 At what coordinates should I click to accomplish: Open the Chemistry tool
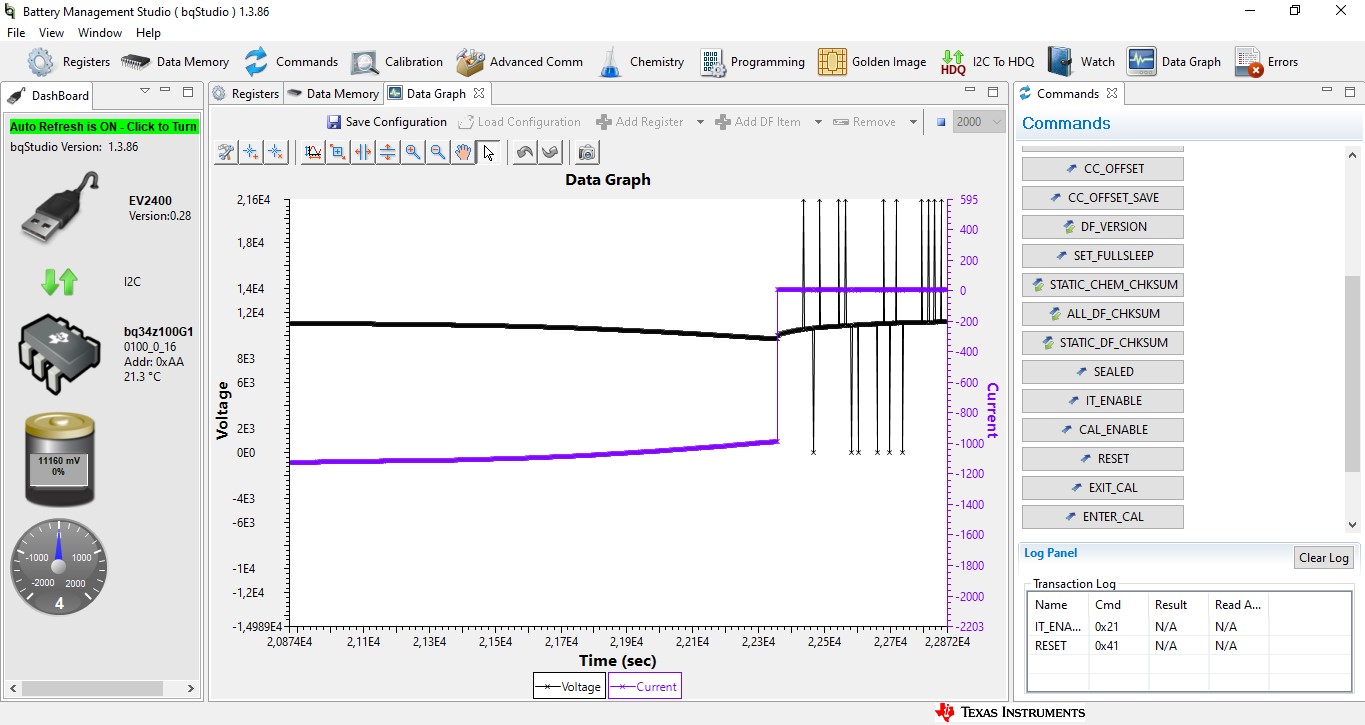click(640, 62)
